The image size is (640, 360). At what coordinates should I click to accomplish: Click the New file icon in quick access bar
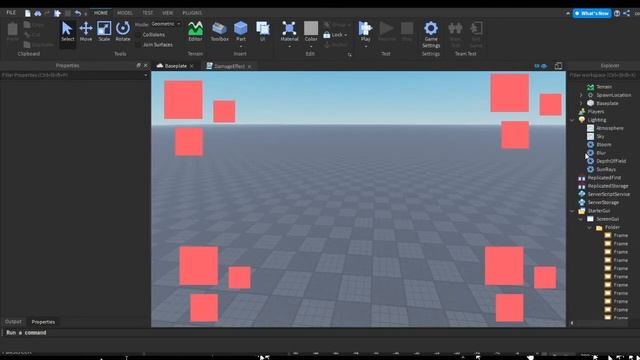pyautogui.click(x=28, y=13)
